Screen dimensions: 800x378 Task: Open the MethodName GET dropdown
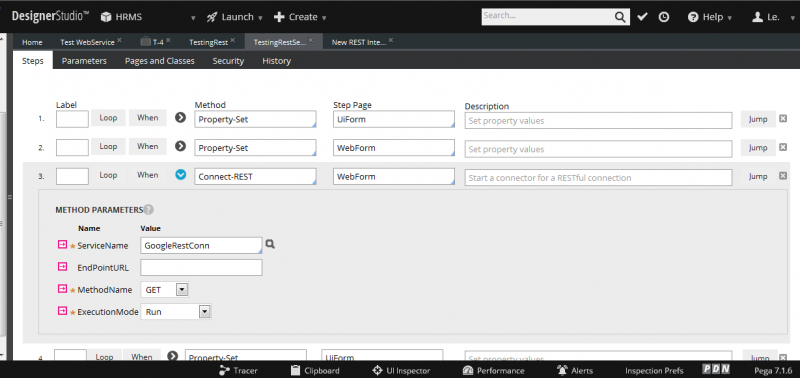[x=182, y=290]
